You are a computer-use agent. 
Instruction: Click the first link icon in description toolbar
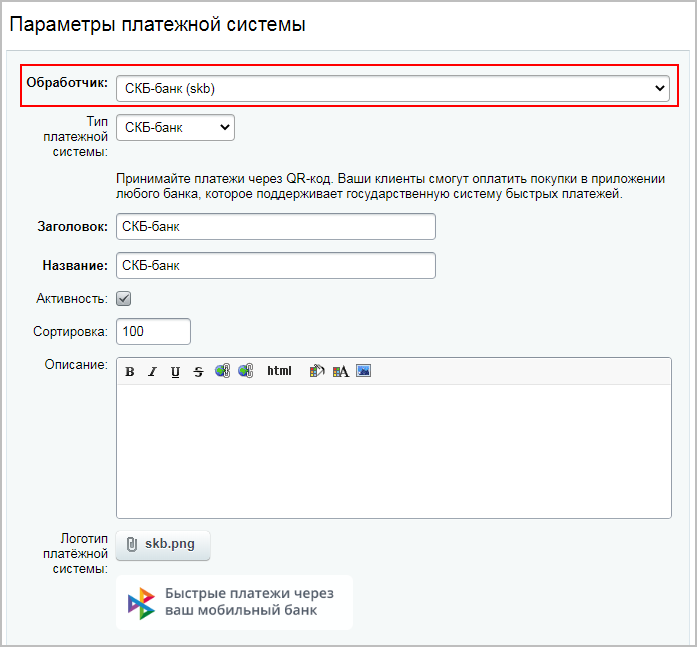[222, 371]
